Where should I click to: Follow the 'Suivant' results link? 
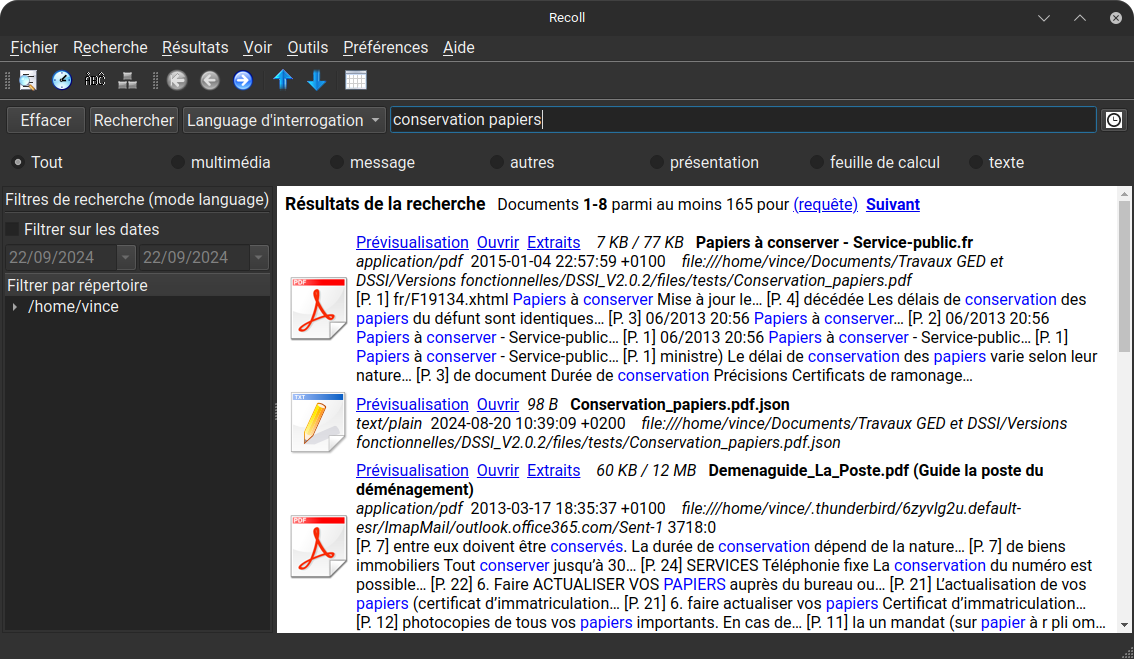click(x=892, y=204)
